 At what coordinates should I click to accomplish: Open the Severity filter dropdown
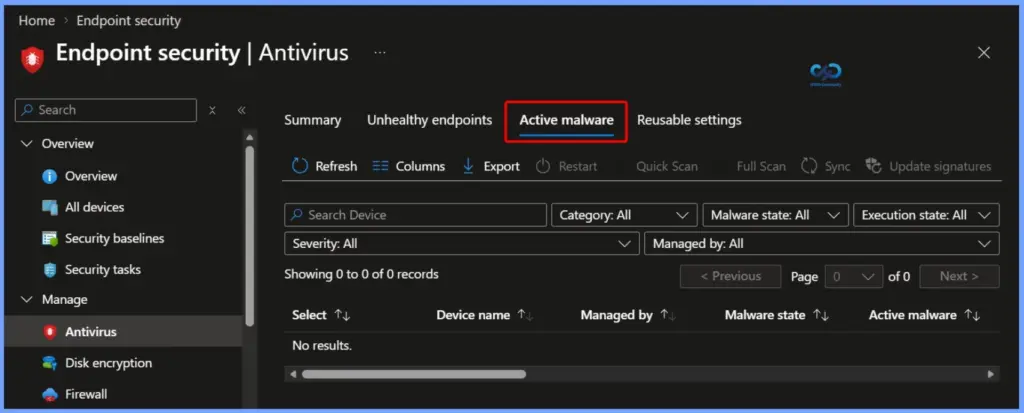(462, 244)
